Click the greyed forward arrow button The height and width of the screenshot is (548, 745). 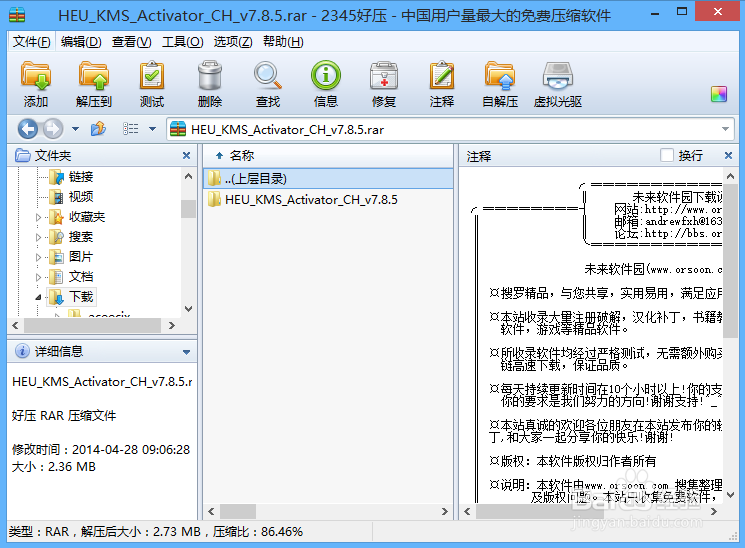pyautogui.click(x=53, y=129)
